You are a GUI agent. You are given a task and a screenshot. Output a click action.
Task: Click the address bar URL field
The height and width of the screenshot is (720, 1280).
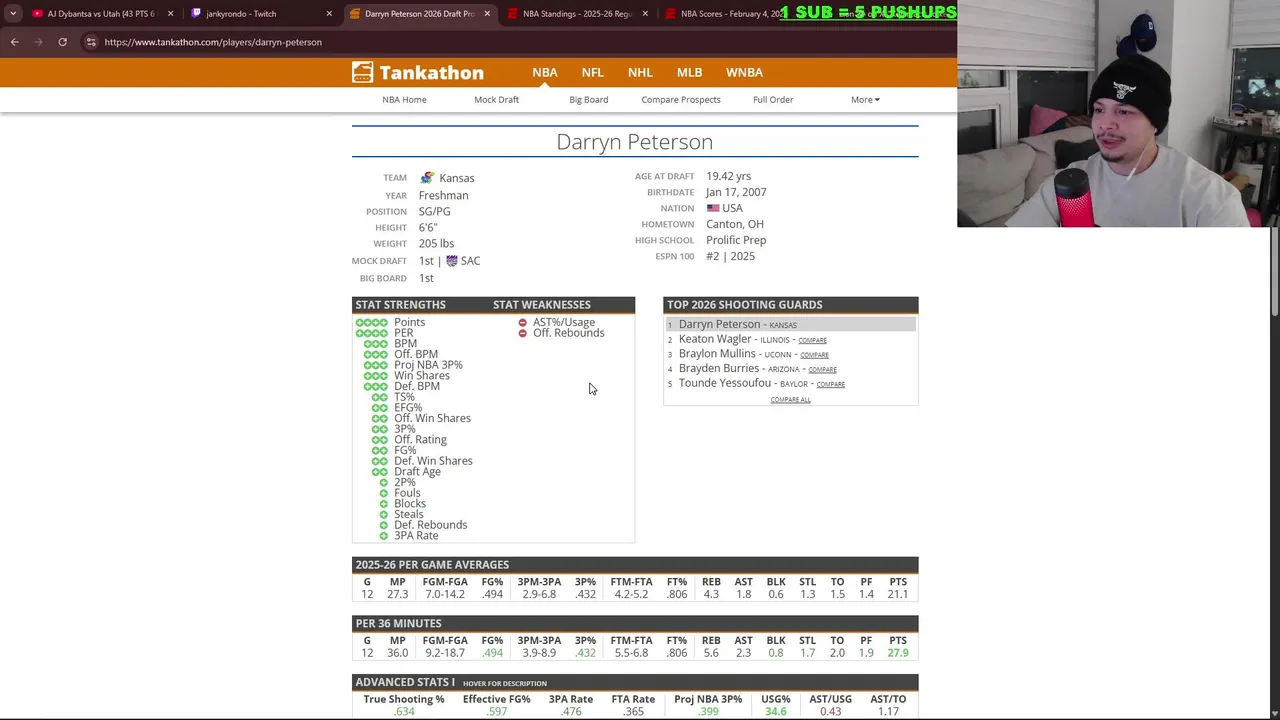click(213, 42)
